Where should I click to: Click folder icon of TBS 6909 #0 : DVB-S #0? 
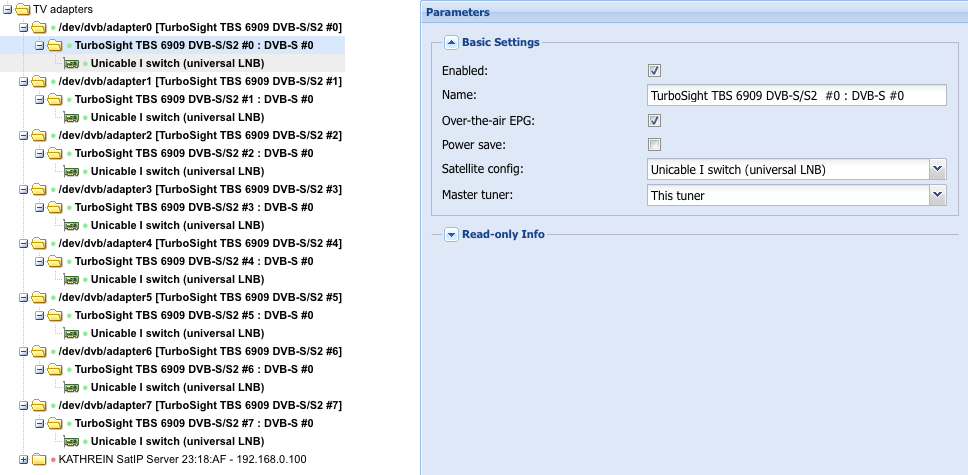[x=55, y=45]
